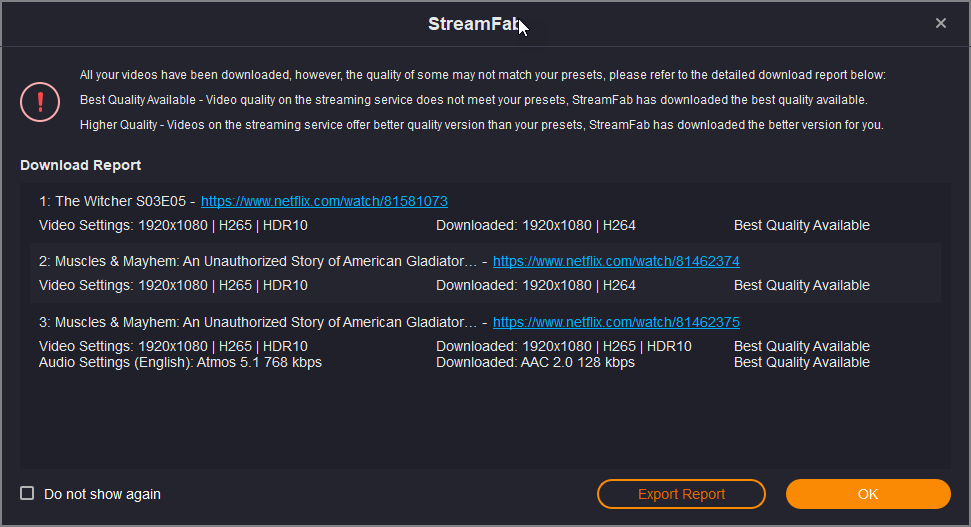Image resolution: width=971 pixels, height=527 pixels.
Task: Open The Witcher S03E05 Netflix link
Action: (x=324, y=201)
